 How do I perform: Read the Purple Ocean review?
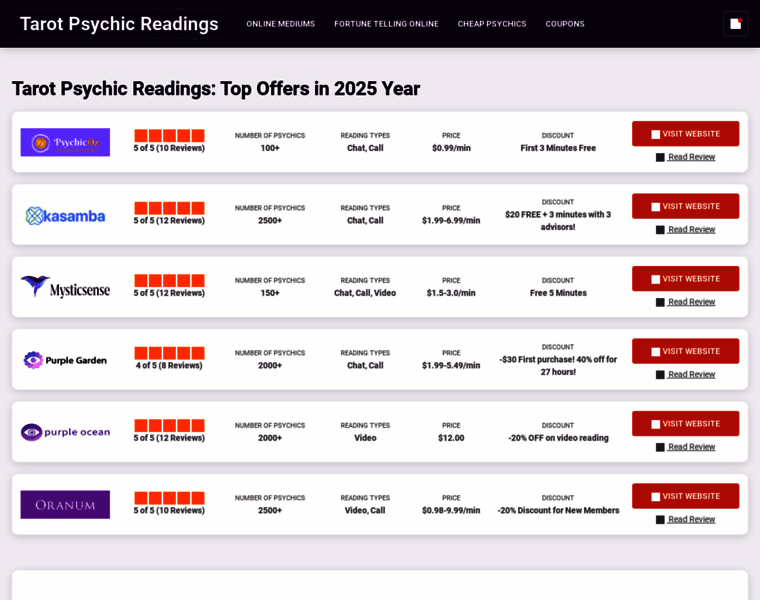(x=685, y=447)
